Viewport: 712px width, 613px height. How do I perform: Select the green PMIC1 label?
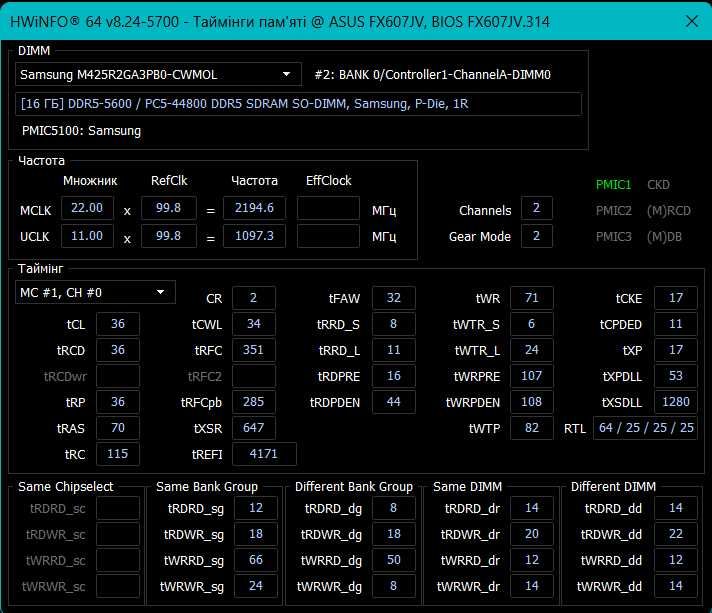613,185
